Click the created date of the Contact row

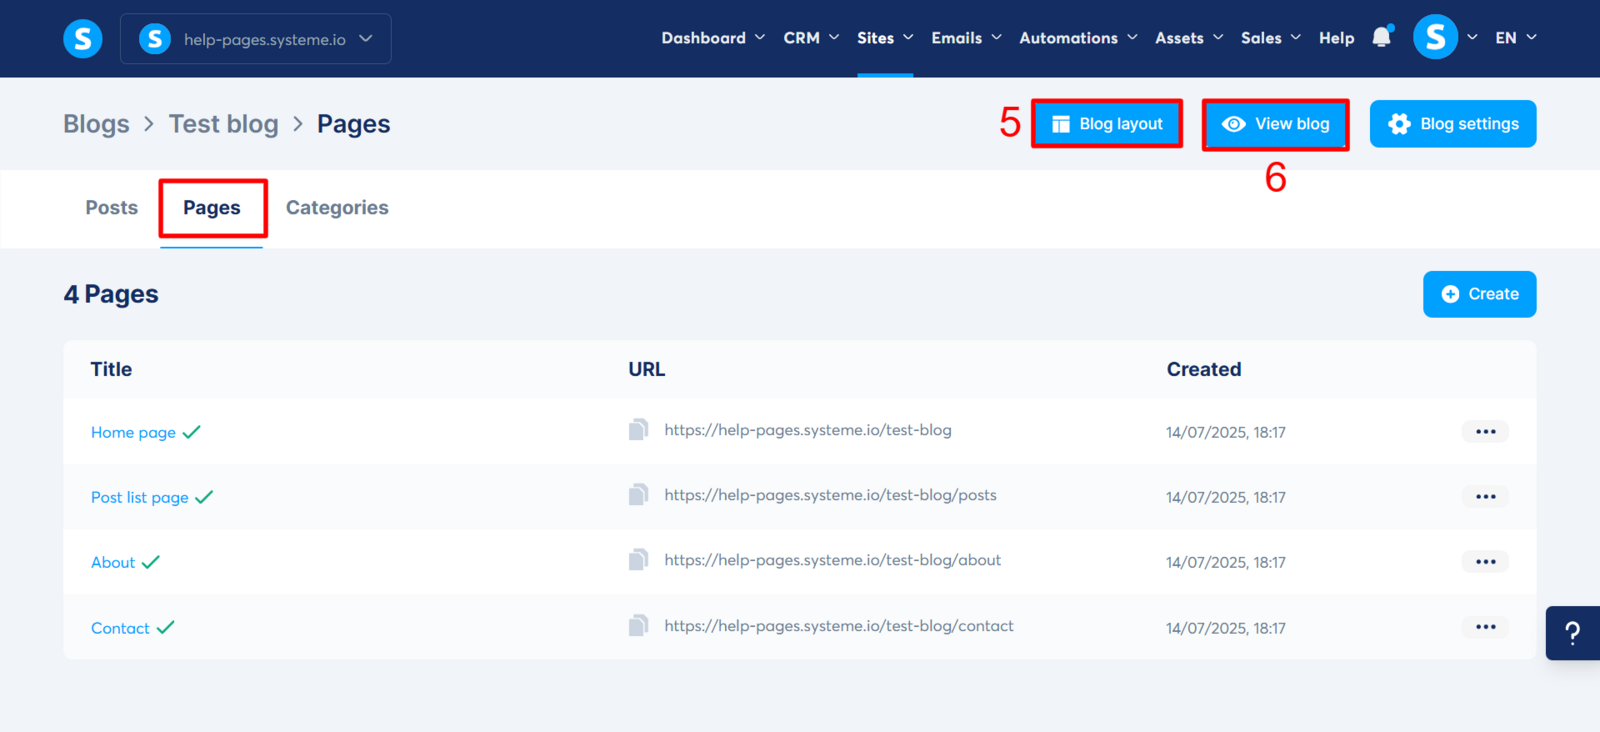tap(1226, 628)
